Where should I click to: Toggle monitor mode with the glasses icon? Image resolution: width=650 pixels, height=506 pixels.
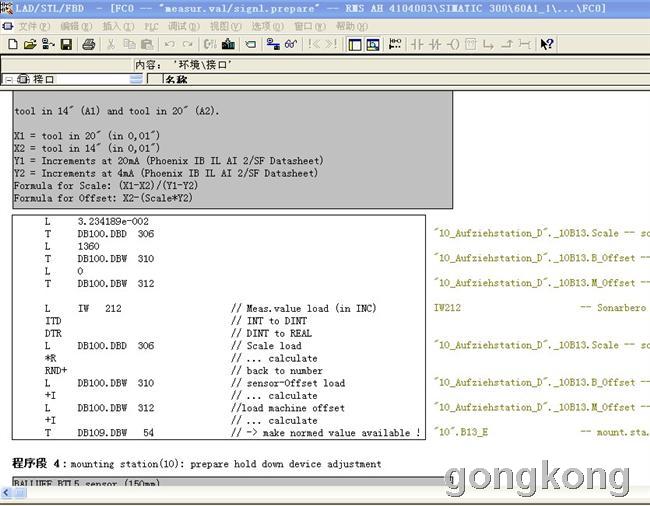(291, 44)
